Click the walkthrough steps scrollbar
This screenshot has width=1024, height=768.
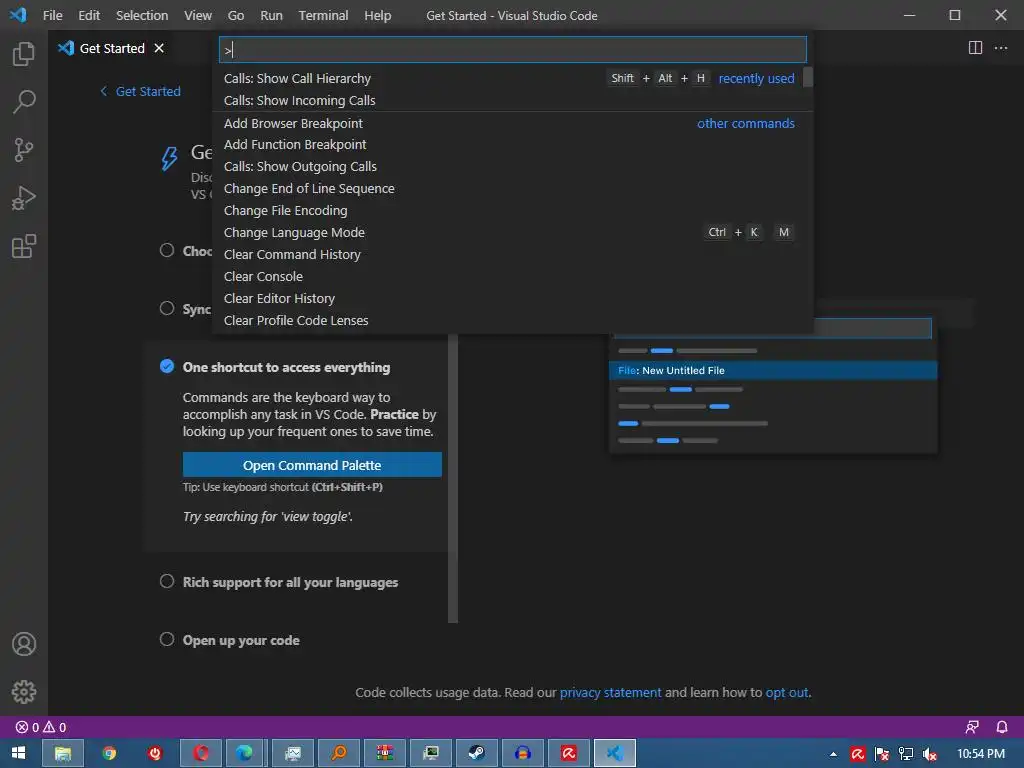point(453,479)
